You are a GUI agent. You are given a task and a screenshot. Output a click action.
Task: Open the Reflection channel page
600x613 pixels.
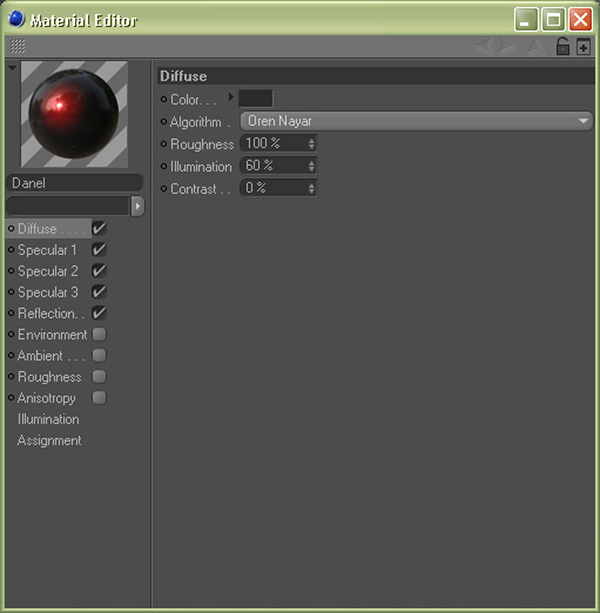pos(51,313)
